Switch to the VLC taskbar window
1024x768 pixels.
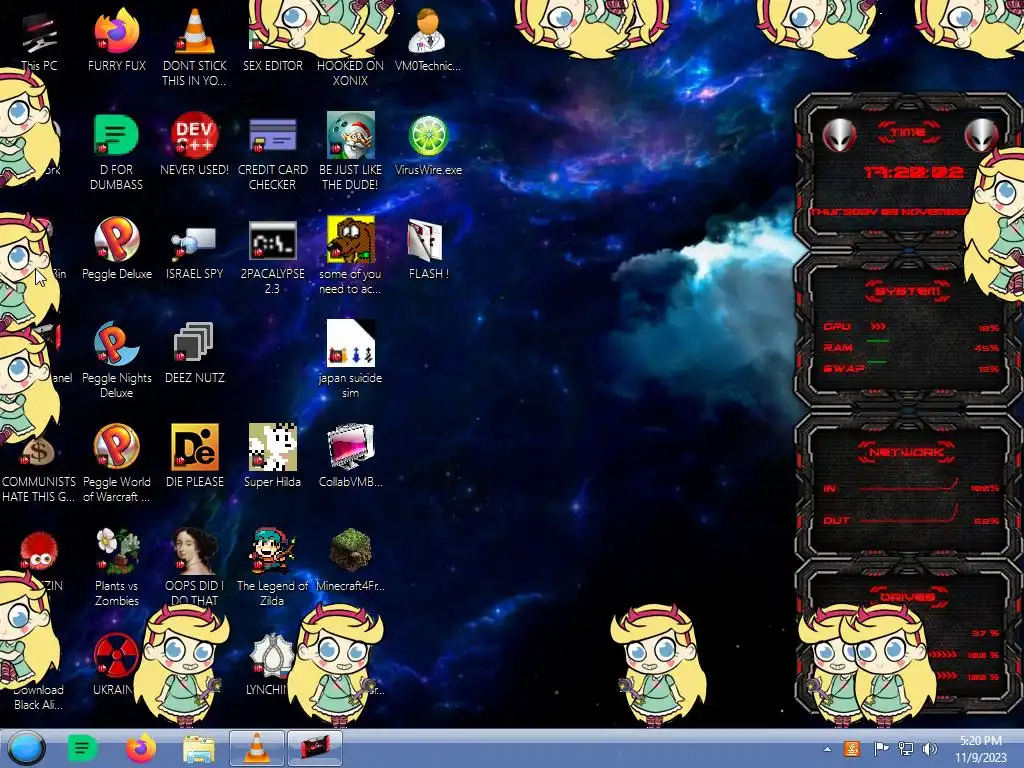point(257,748)
